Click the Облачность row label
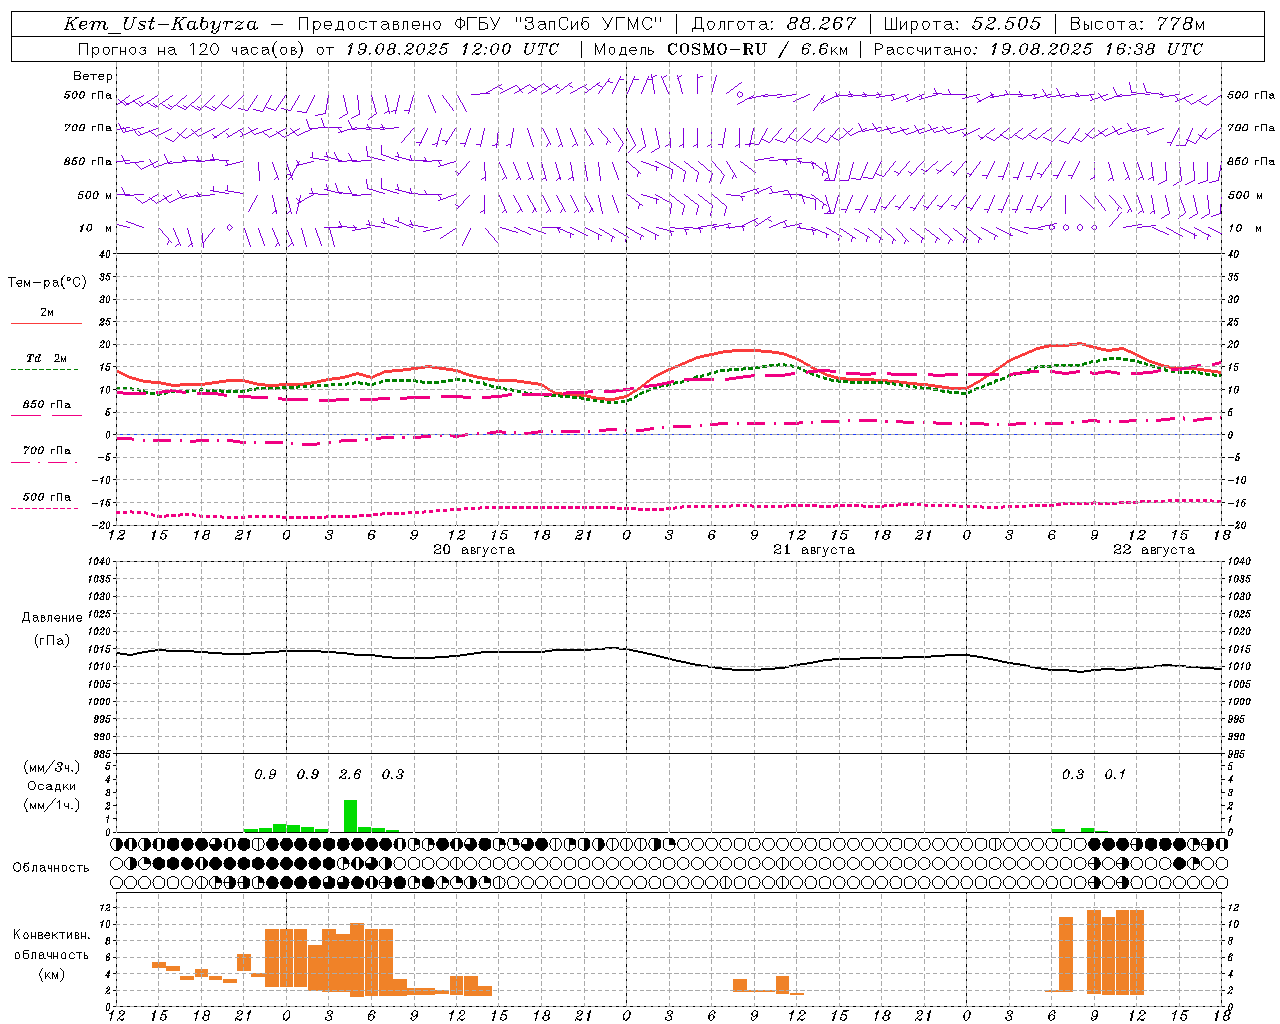 point(51,868)
